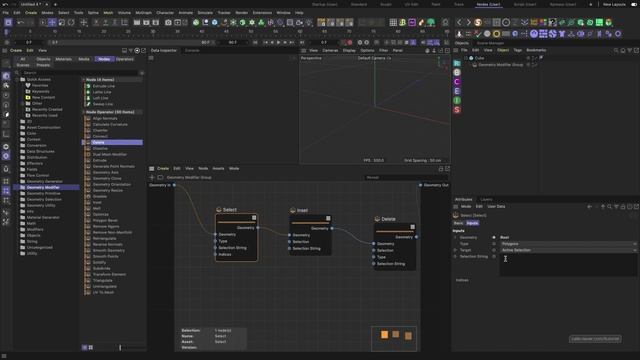Click the green badge icon above red S
The image size is (640, 360).
coord(457,100)
